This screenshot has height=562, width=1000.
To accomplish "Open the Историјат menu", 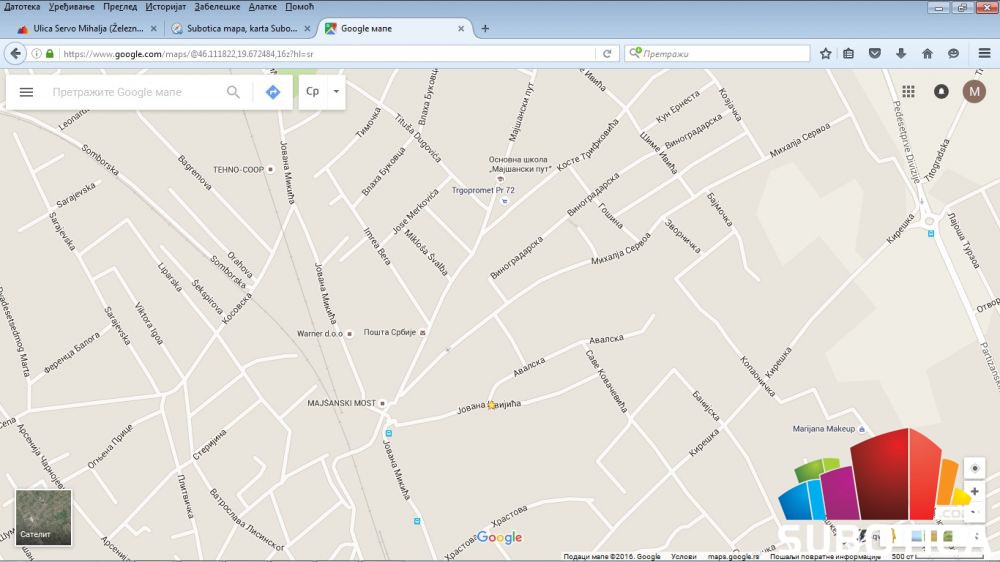I will tap(165, 6).
